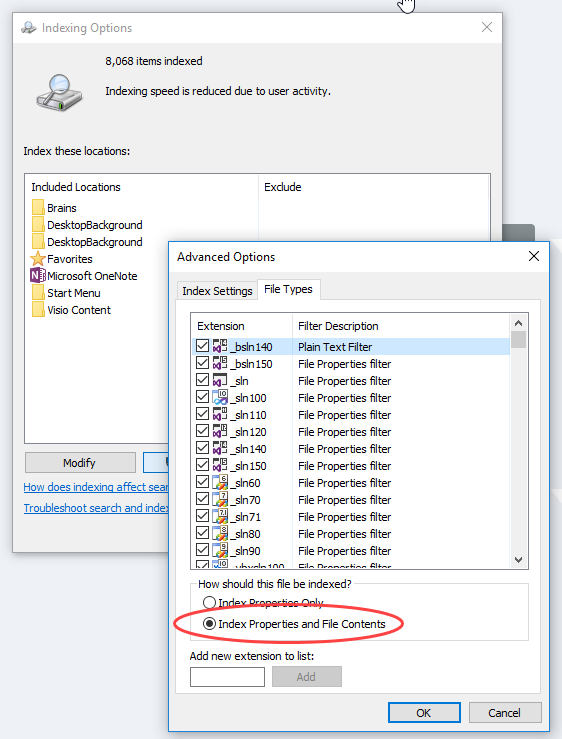Click the Brains folder icon
The image size is (562, 739).
click(38, 207)
